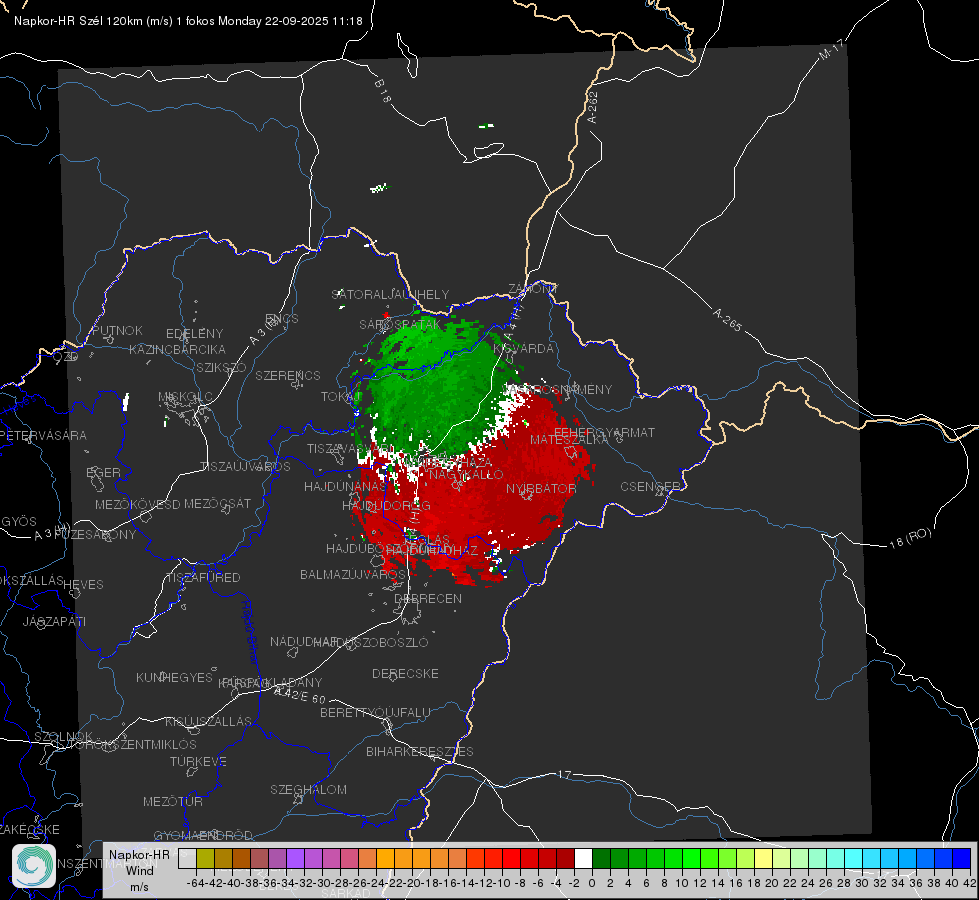Select the HEVES town label

point(83,585)
